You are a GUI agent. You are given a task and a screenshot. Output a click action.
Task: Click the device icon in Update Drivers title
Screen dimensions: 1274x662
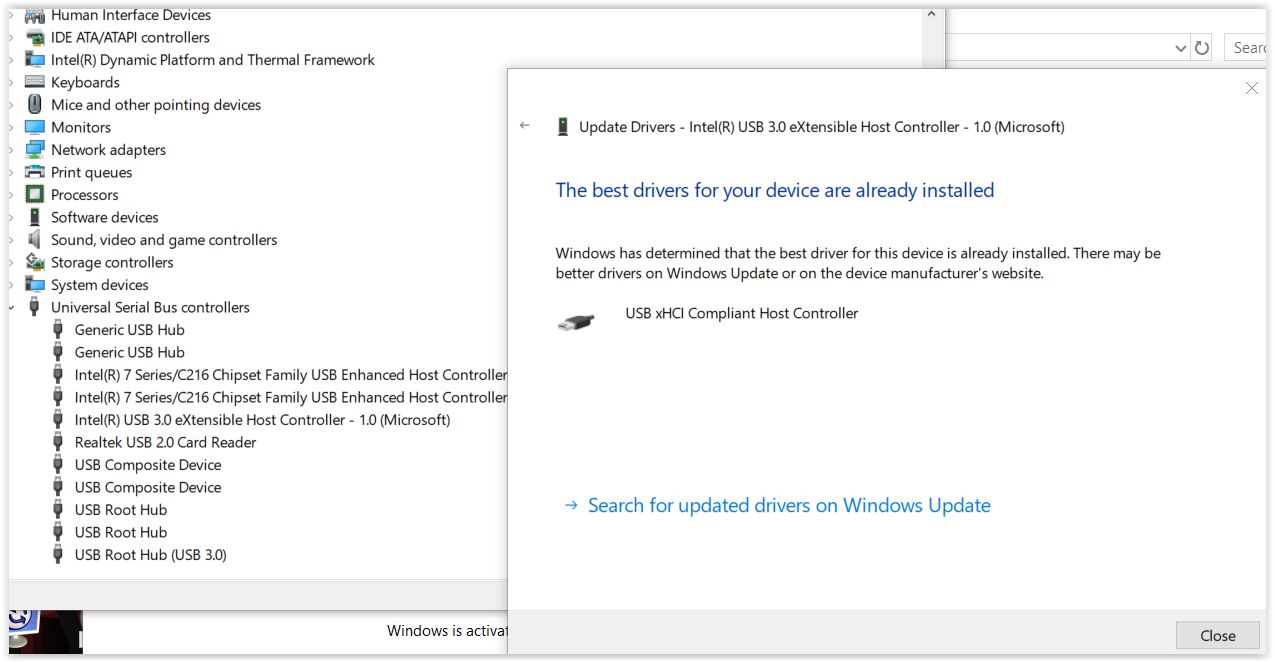coord(563,127)
